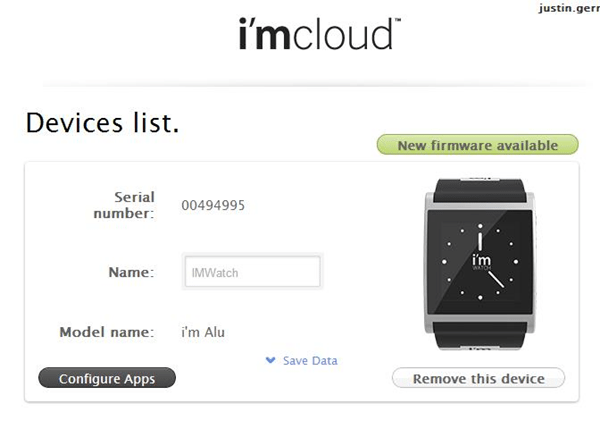
Task: Open Configure Apps
Action: pos(107,378)
